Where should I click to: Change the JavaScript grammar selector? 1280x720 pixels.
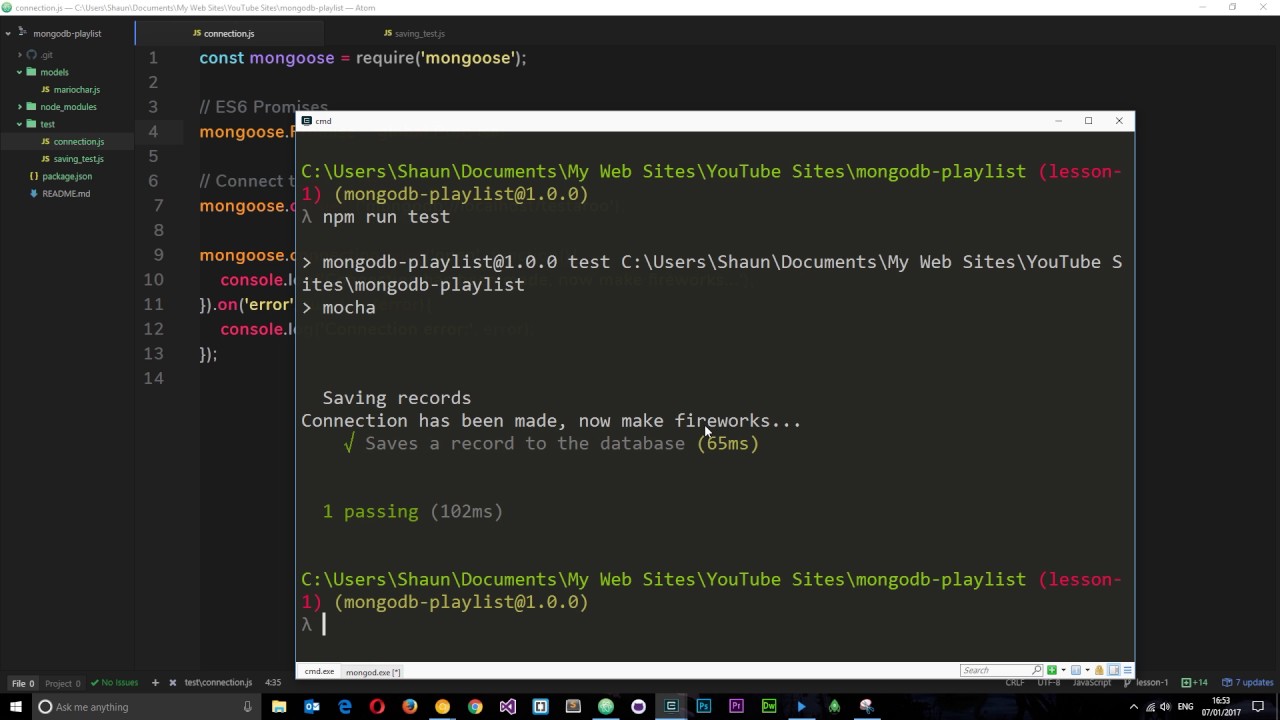1092,683
